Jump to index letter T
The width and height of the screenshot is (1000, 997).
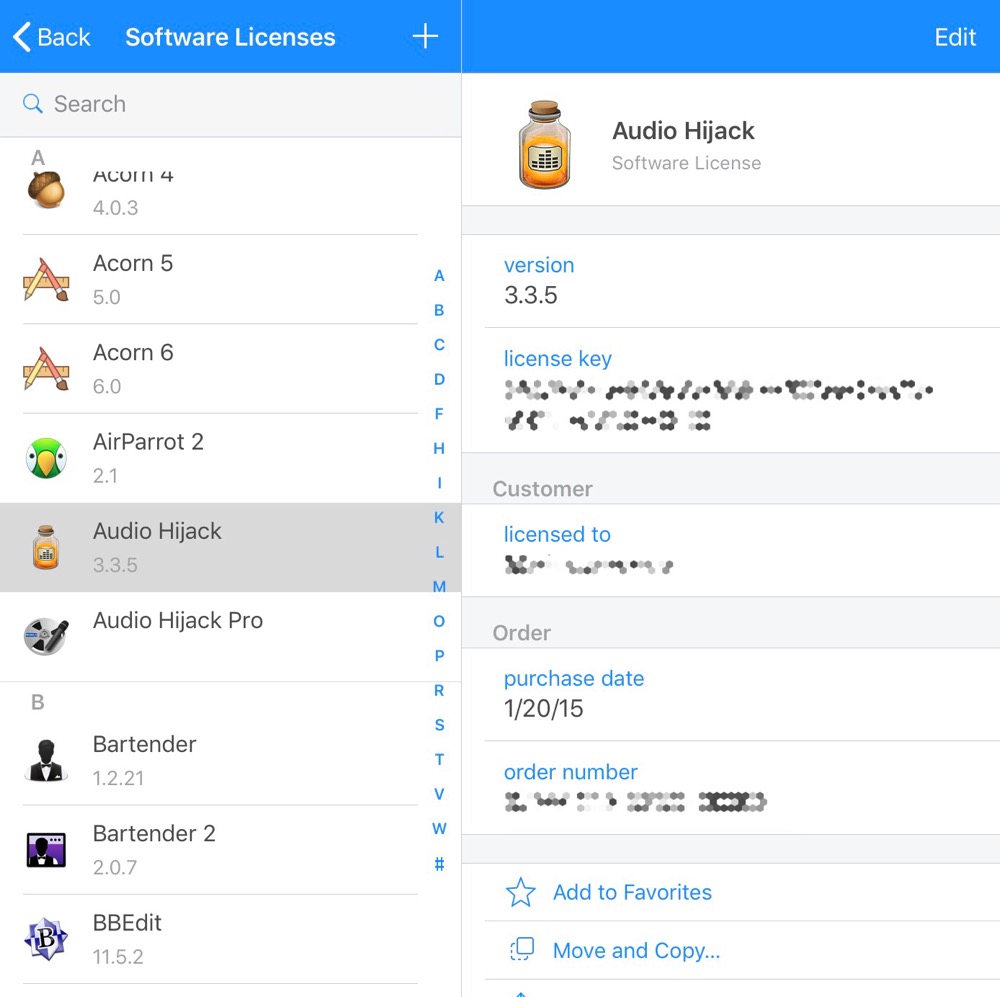pyautogui.click(x=439, y=759)
